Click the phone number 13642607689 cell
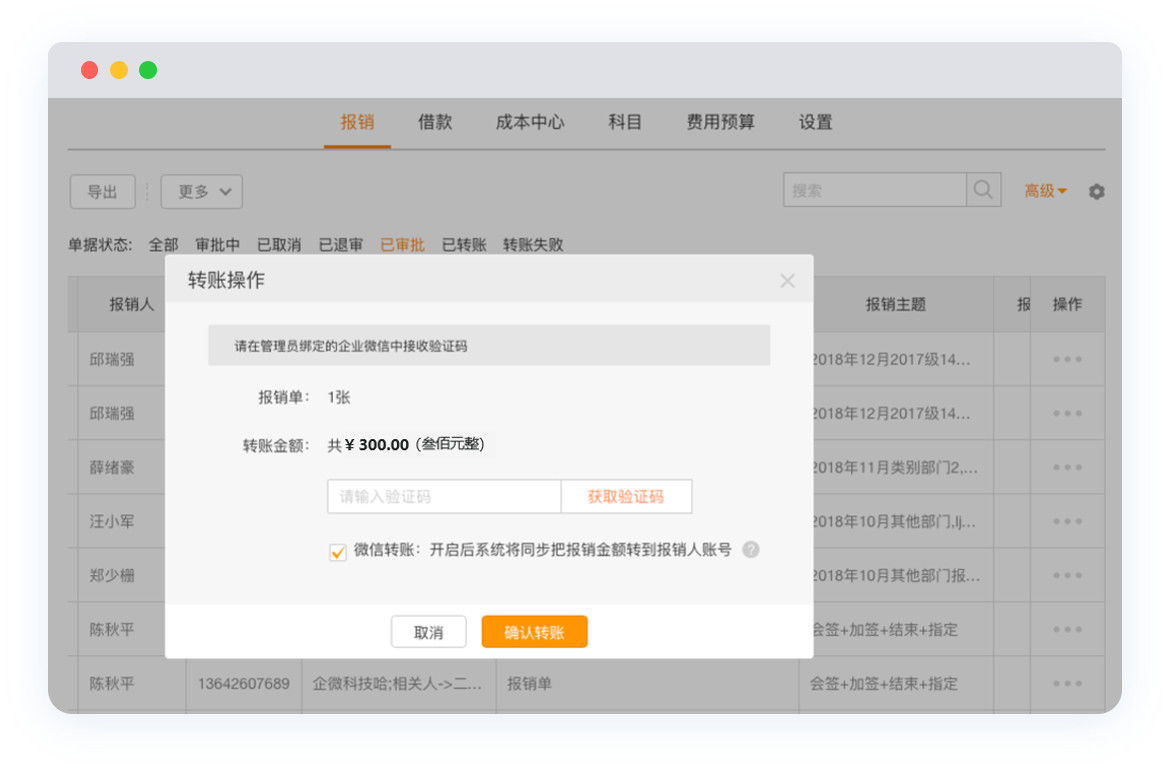This screenshot has height=769, width=1170. (x=243, y=683)
